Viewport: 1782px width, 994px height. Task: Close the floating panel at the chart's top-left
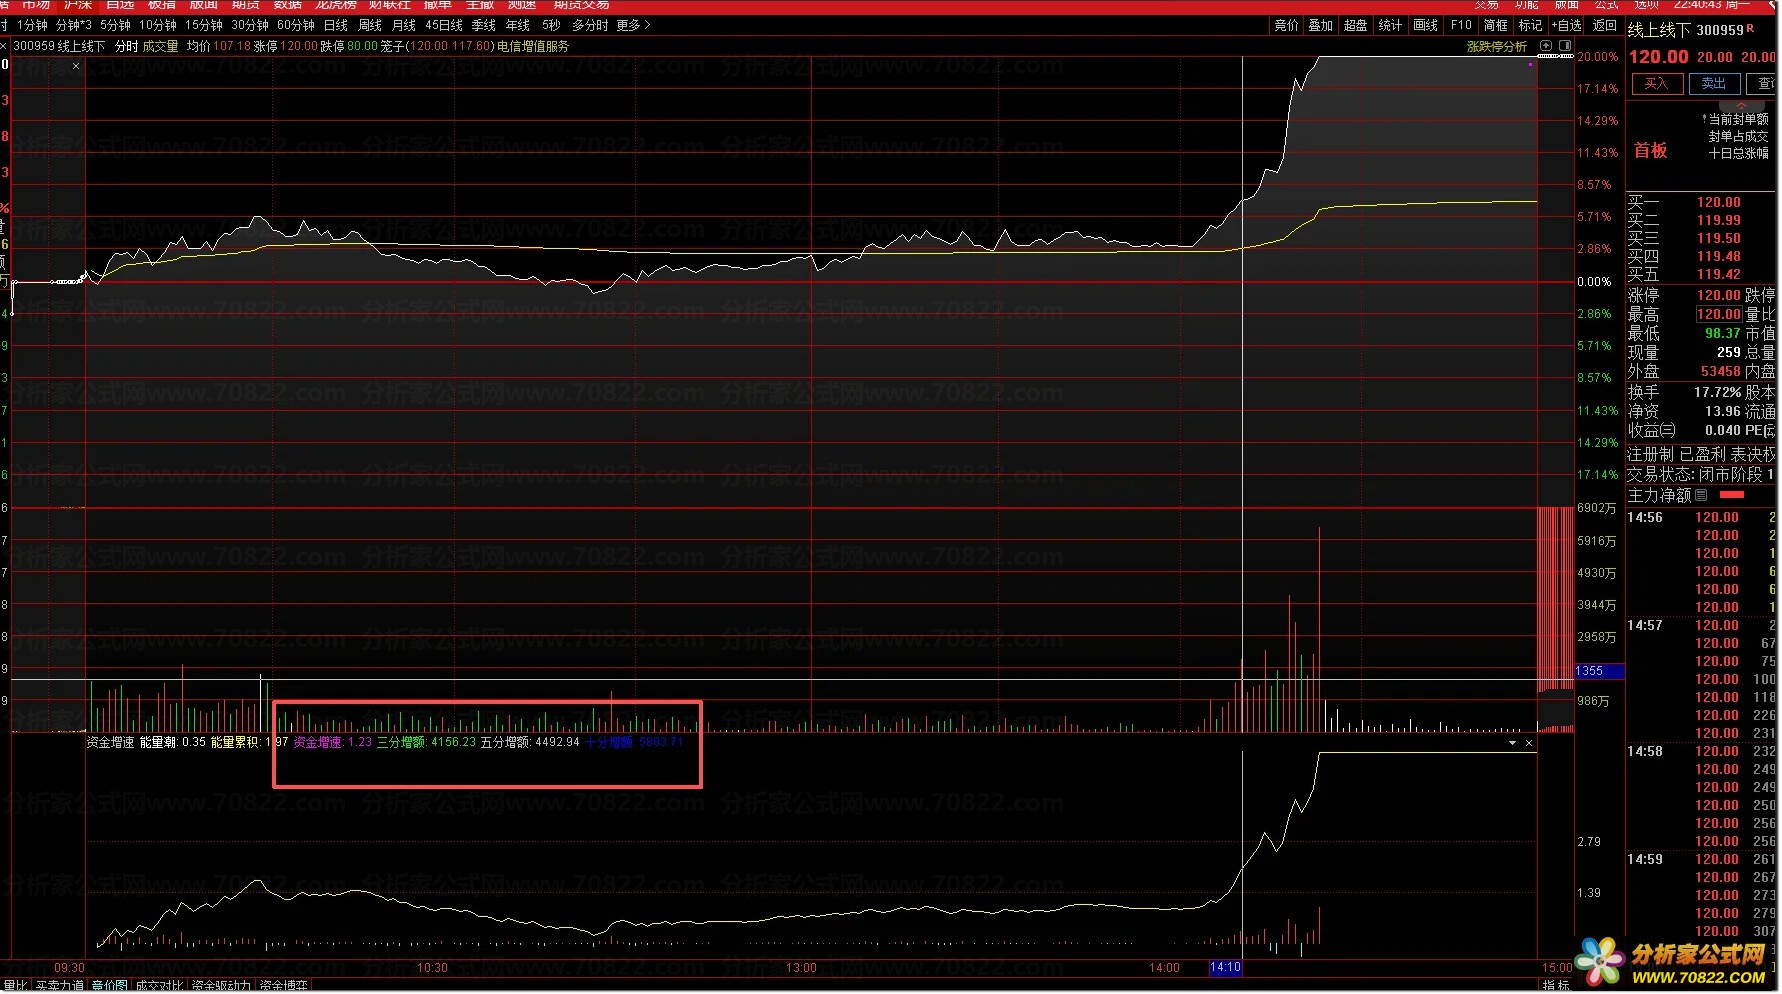(76, 66)
